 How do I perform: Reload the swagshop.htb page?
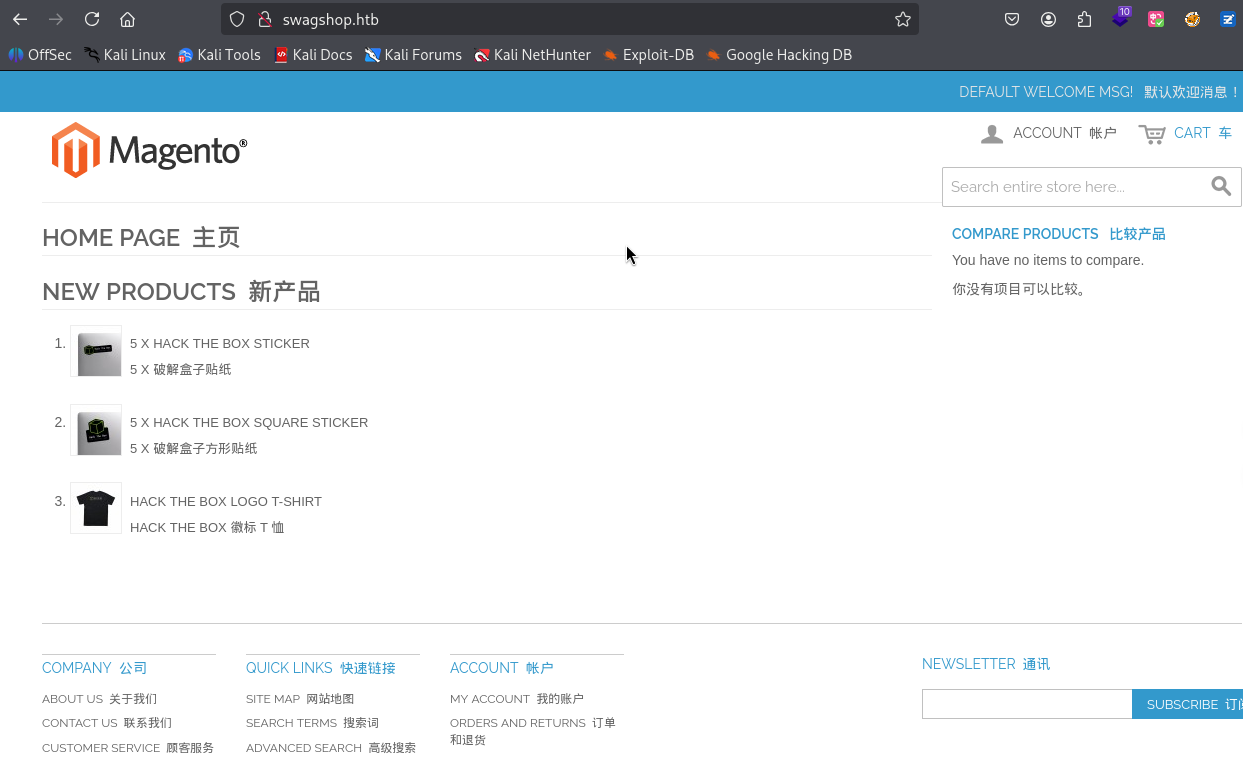[92, 19]
